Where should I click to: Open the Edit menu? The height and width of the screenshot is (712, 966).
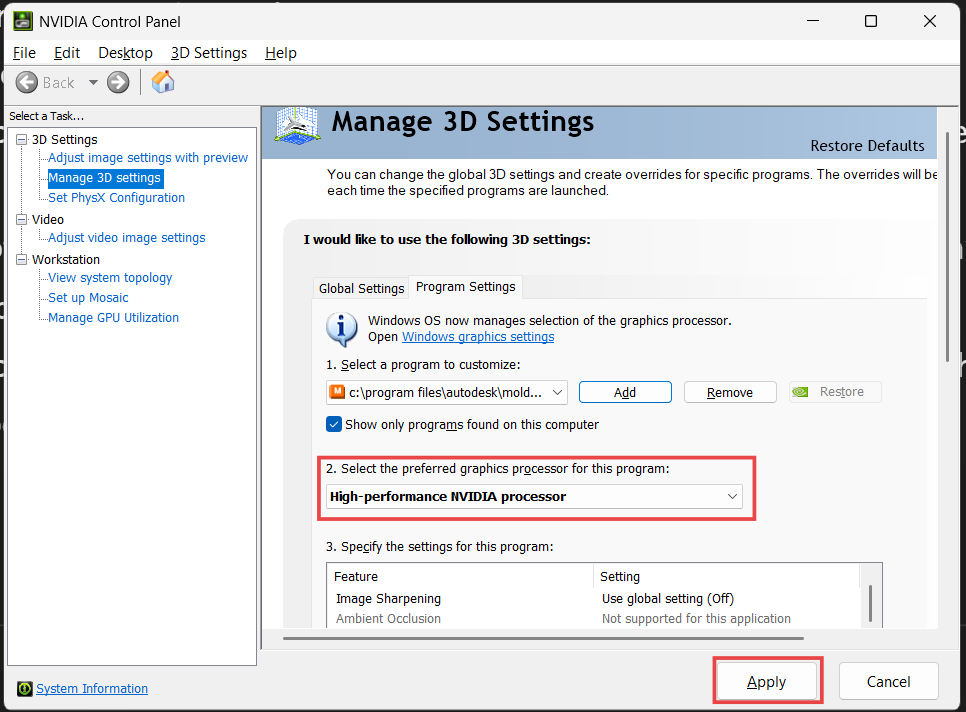(x=67, y=53)
